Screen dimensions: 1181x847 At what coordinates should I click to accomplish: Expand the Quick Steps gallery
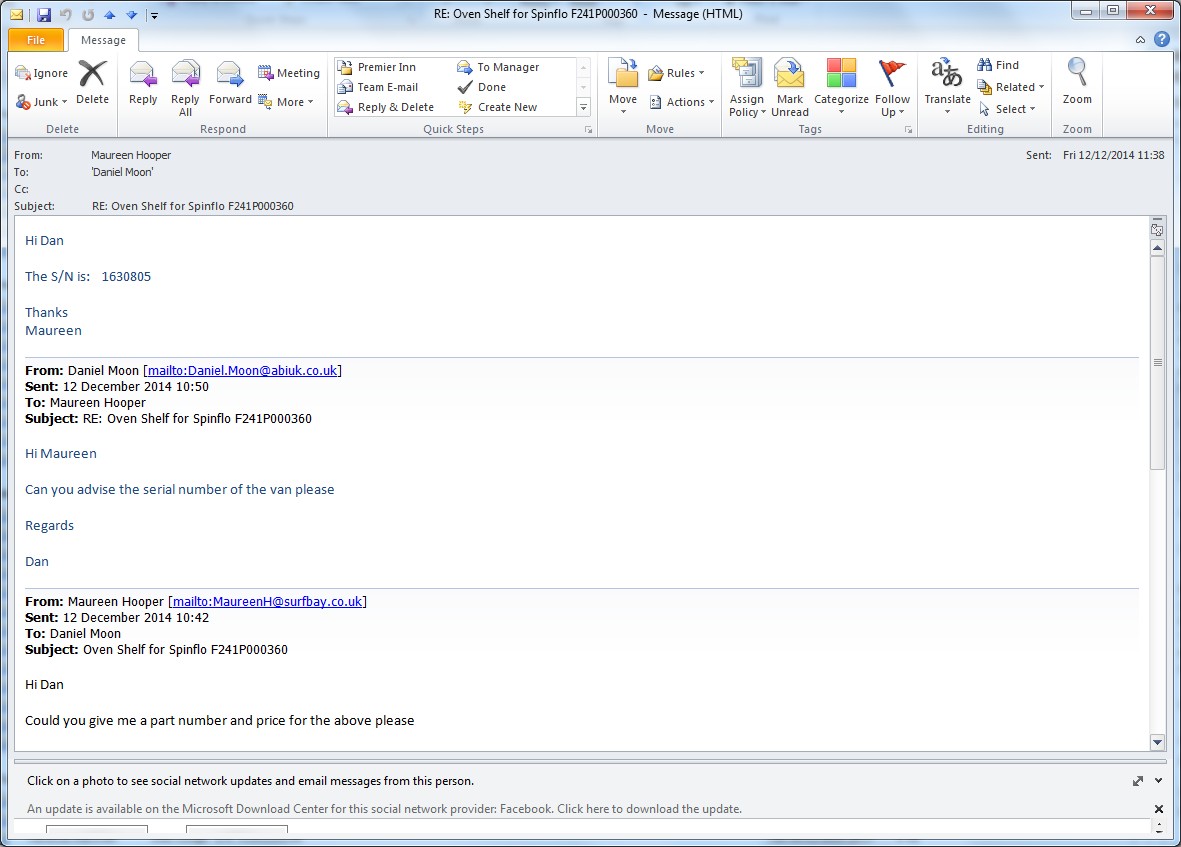[584, 107]
